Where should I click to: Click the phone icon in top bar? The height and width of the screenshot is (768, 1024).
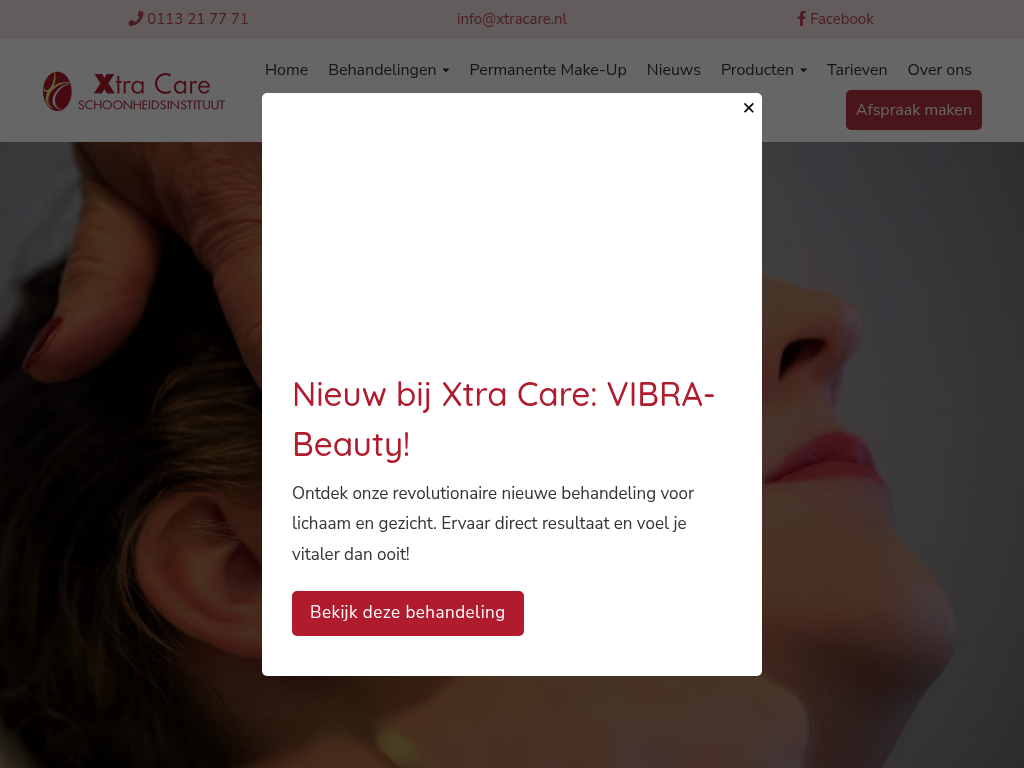(135, 19)
